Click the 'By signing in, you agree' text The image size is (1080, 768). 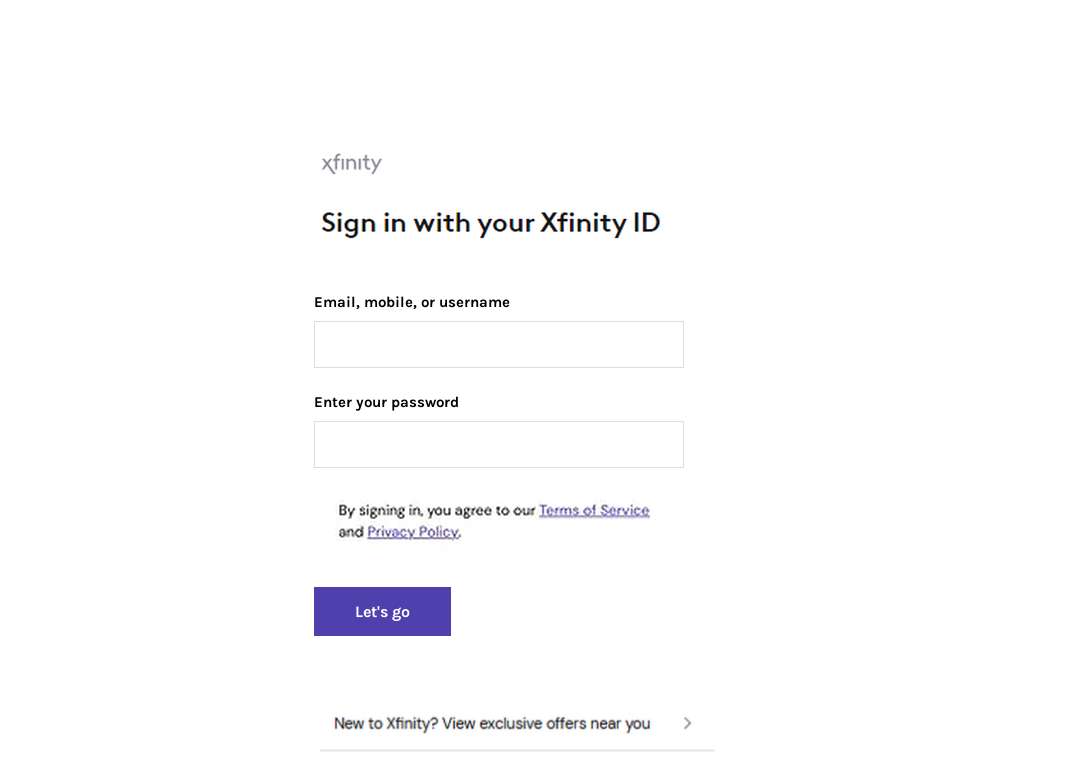pyautogui.click(x=437, y=510)
